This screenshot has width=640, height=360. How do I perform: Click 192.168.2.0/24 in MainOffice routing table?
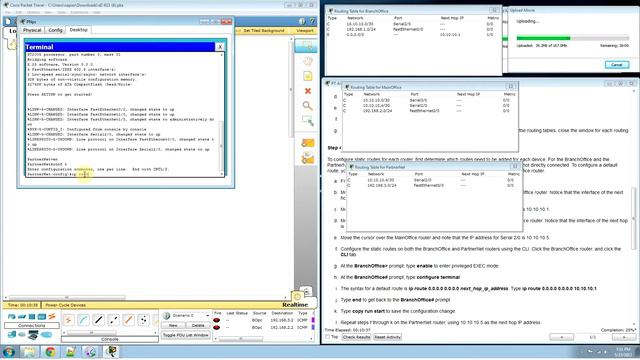(378, 111)
